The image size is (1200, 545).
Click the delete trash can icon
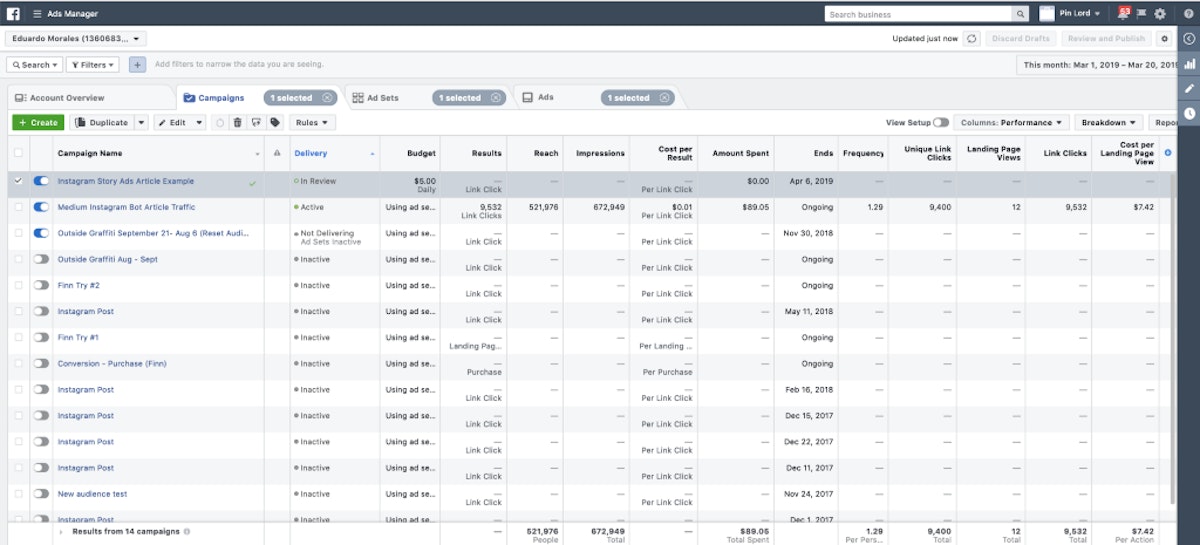click(237, 122)
